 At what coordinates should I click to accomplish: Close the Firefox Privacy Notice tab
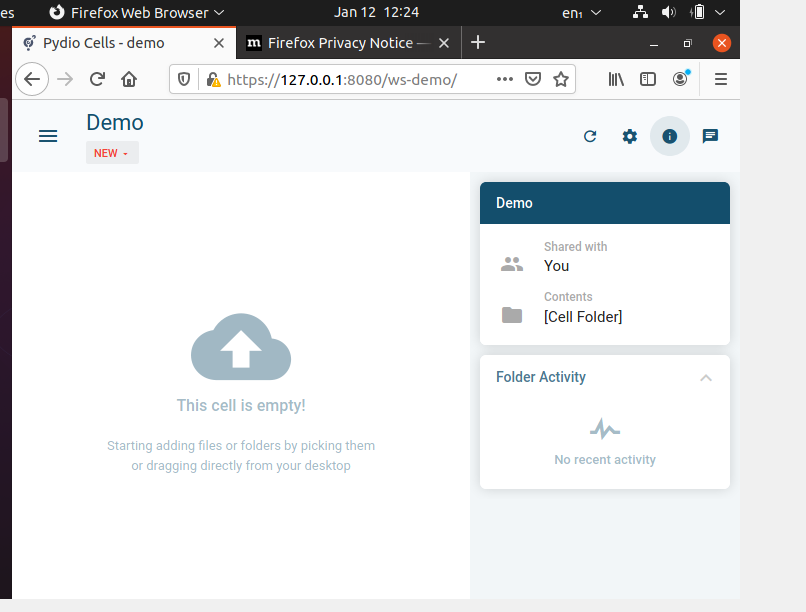tap(444, 43)
